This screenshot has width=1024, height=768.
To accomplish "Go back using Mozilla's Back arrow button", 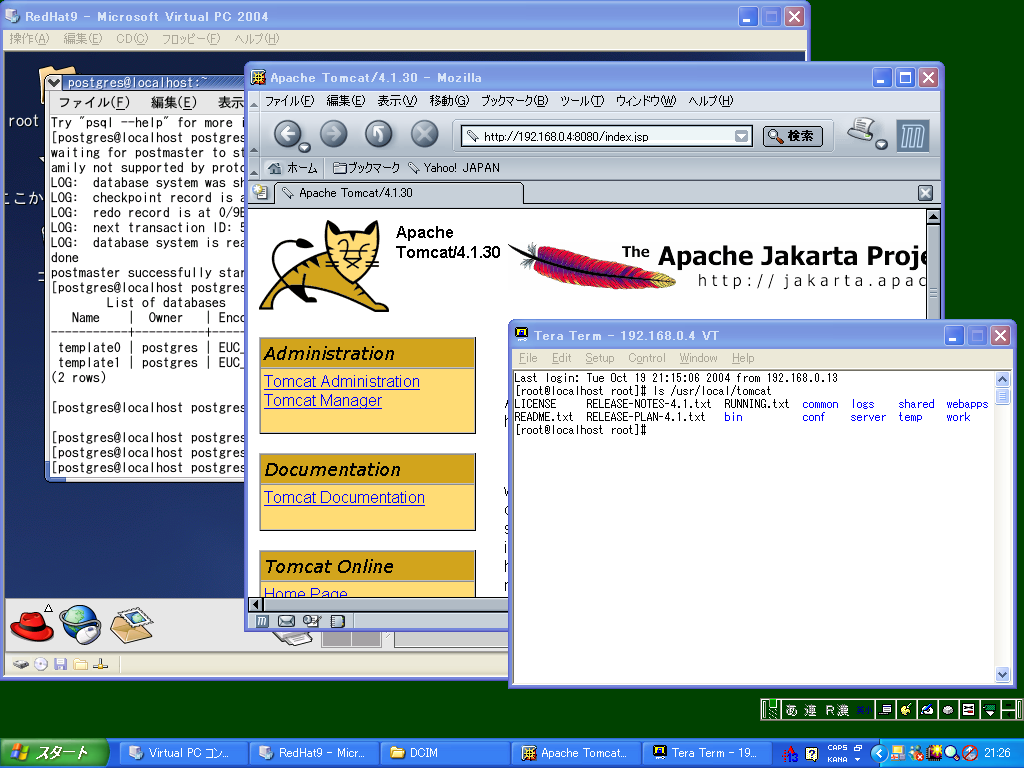I will coord(286,134).
